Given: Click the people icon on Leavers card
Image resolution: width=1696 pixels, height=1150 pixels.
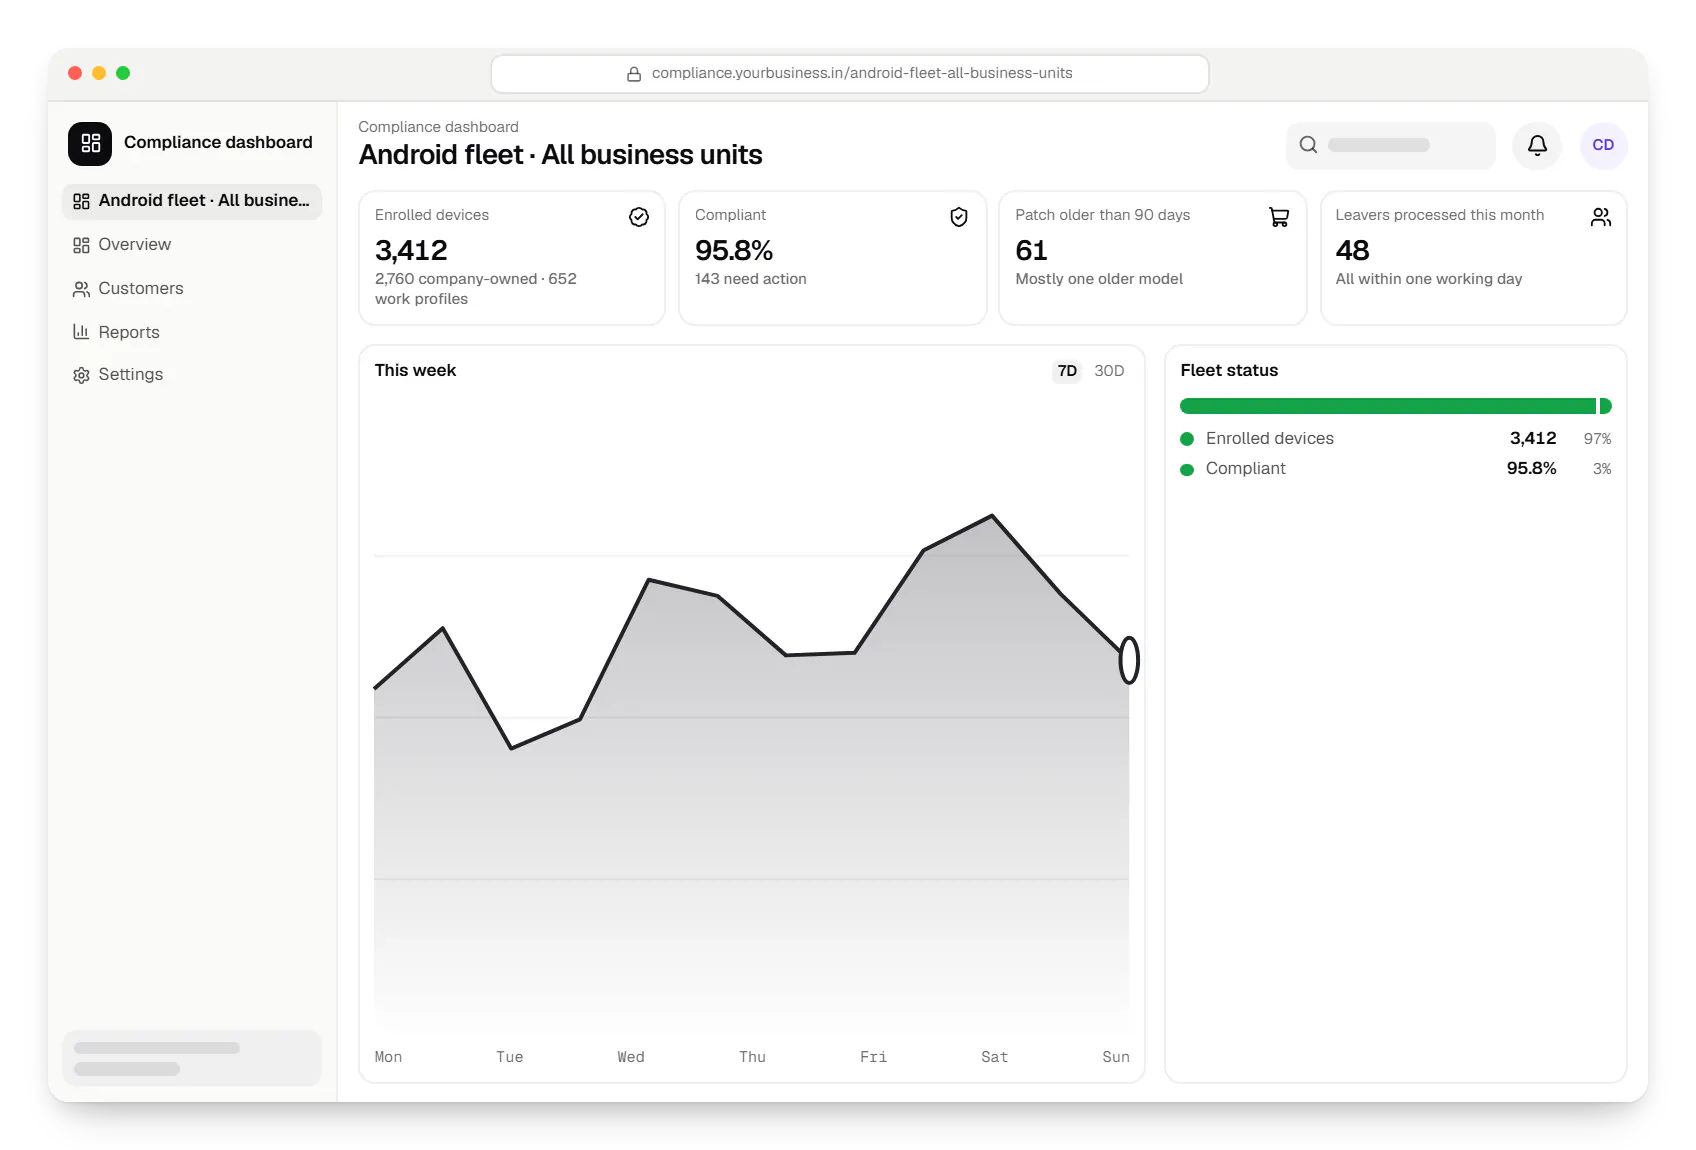Looking at the screenshot, I should (1601, 217).
